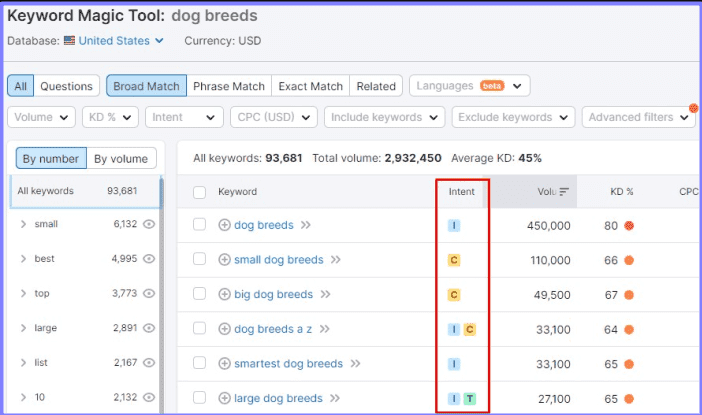Expand the 'best' keyword group
702x415 pixels.
(23, 259)
